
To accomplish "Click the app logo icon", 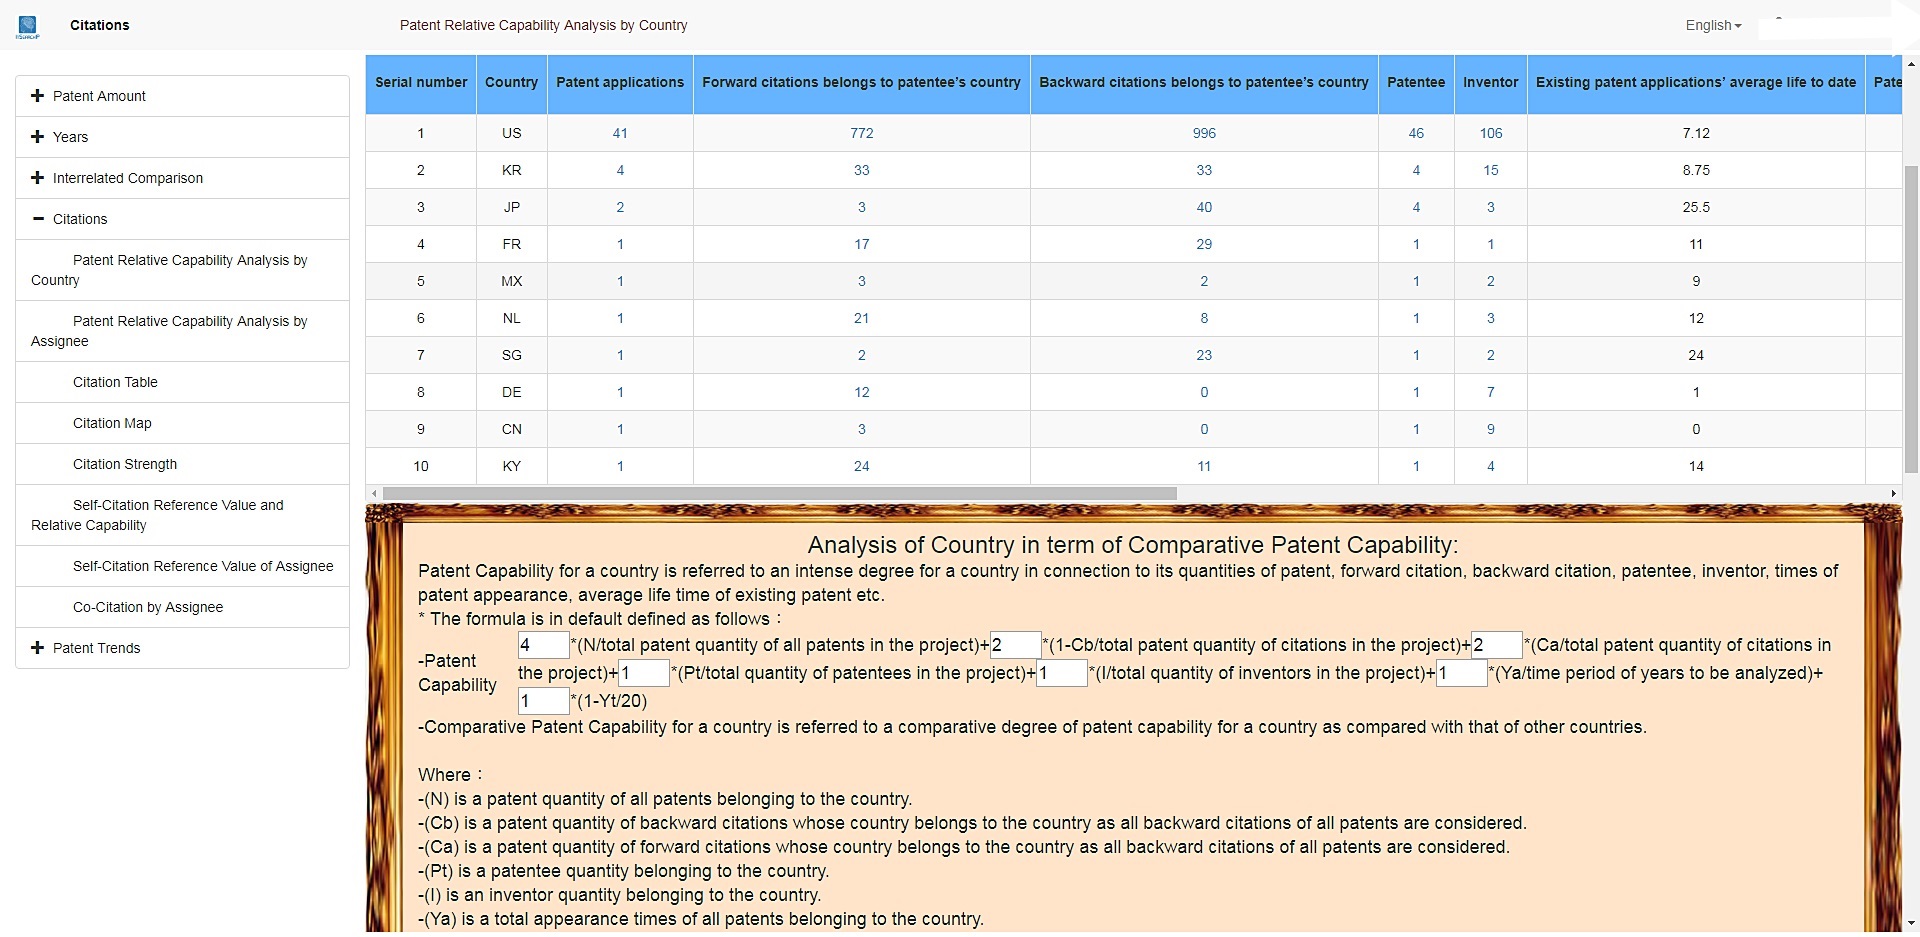I will (28, 27).
